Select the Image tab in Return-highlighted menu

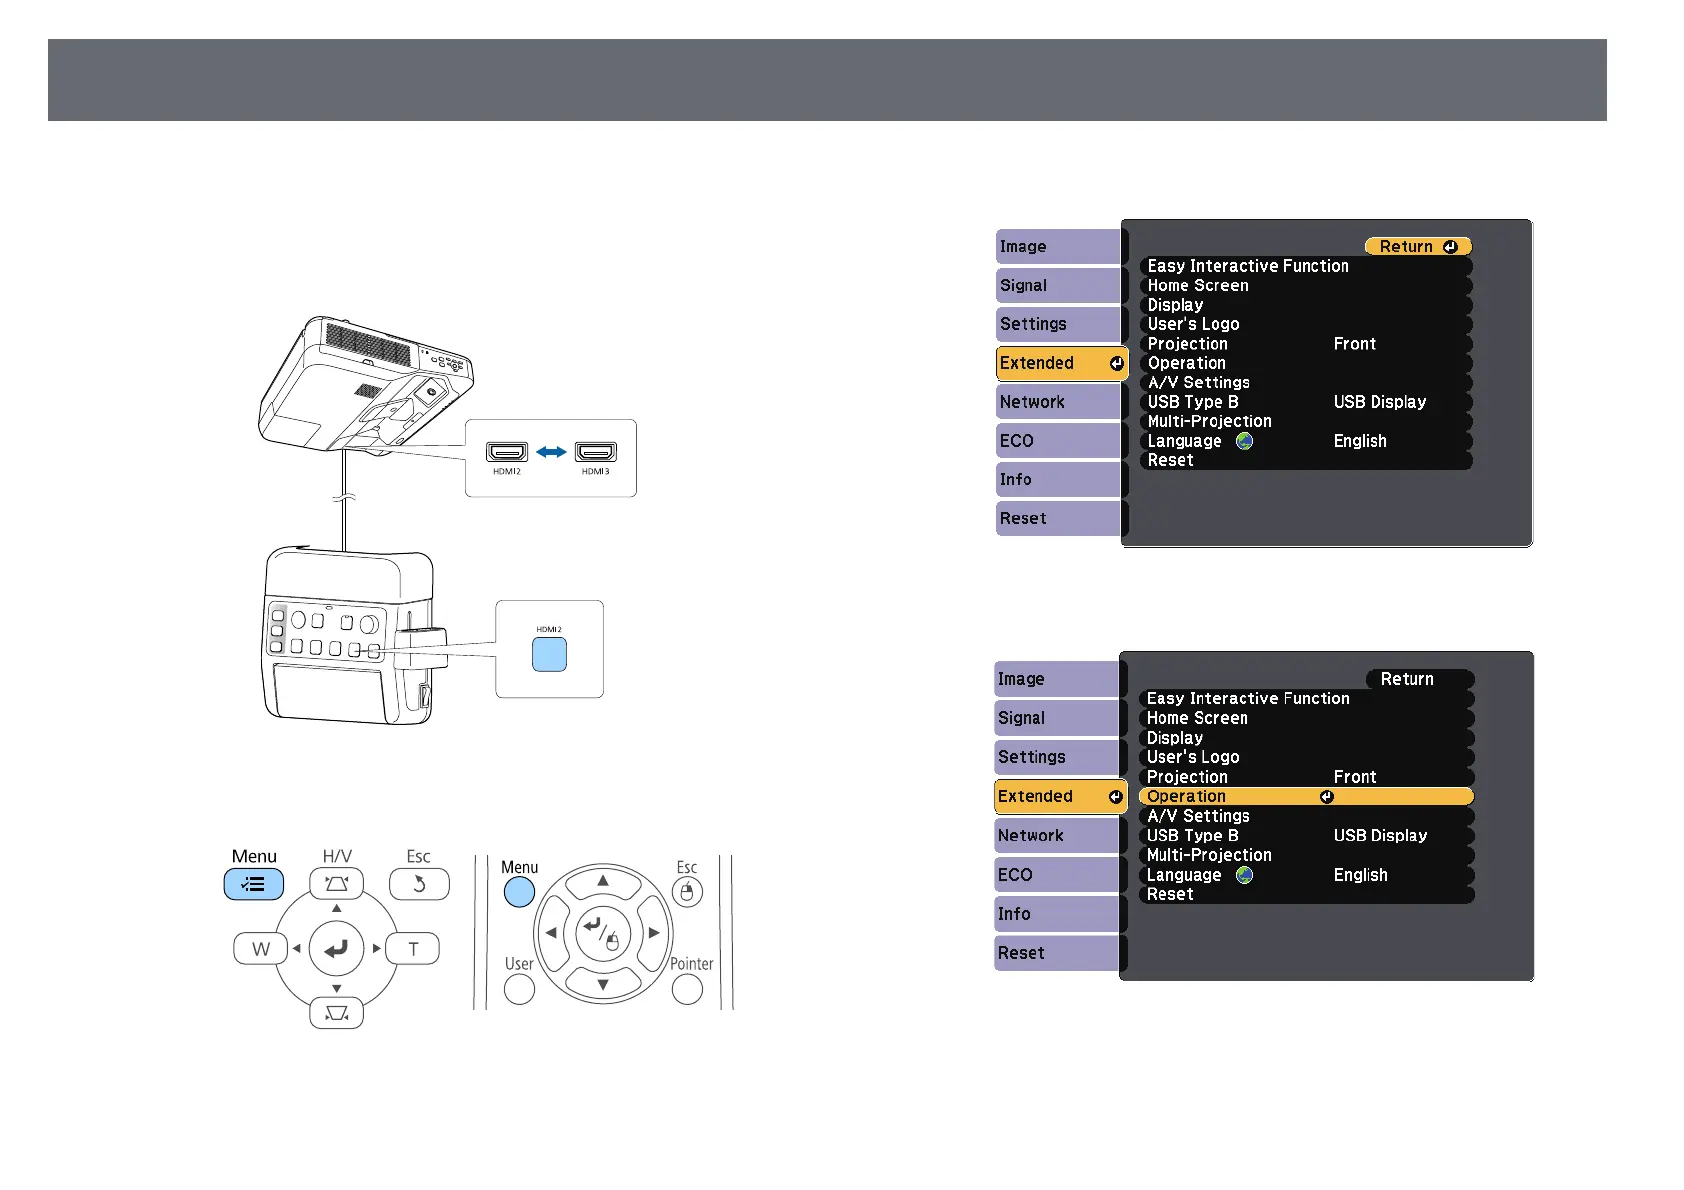[1059, 247]
